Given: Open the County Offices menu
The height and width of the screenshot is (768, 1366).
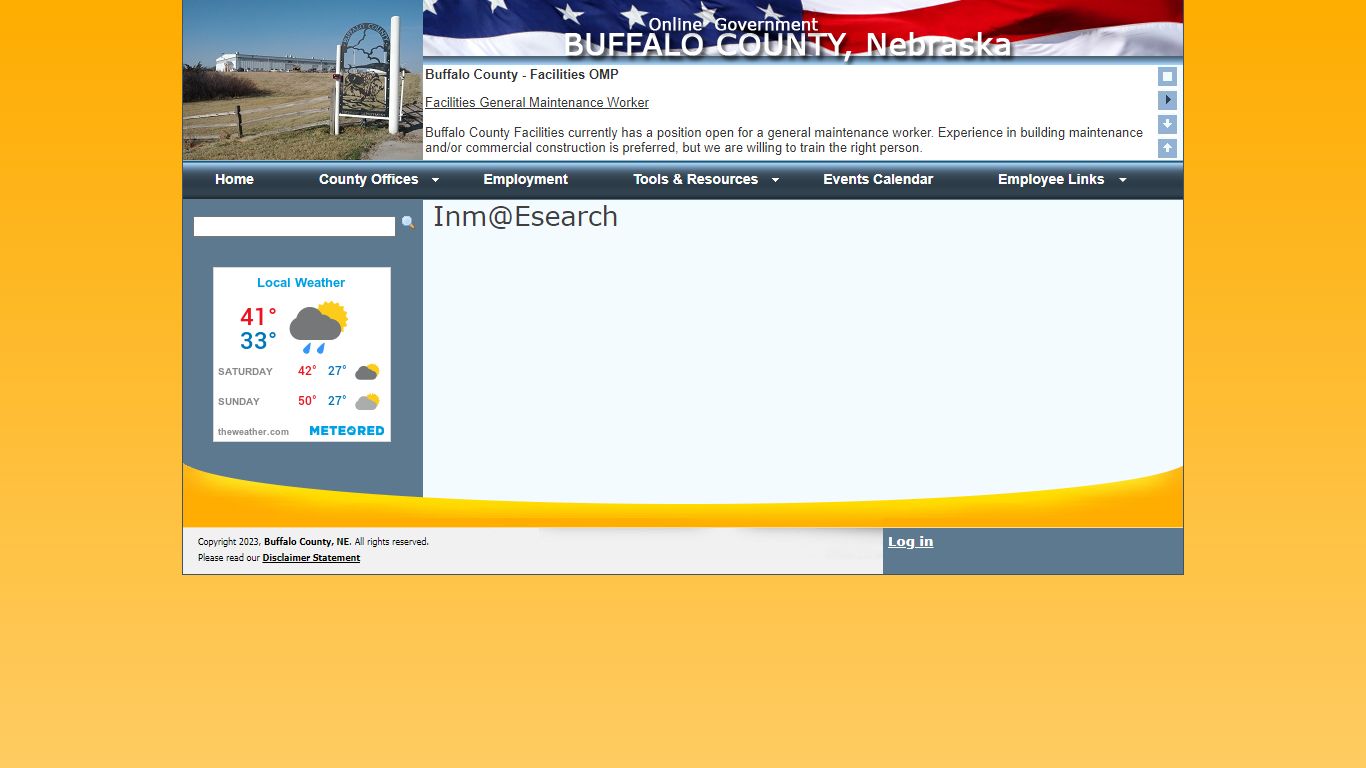Looking at the screenshot, I should (x=369, y=179).
